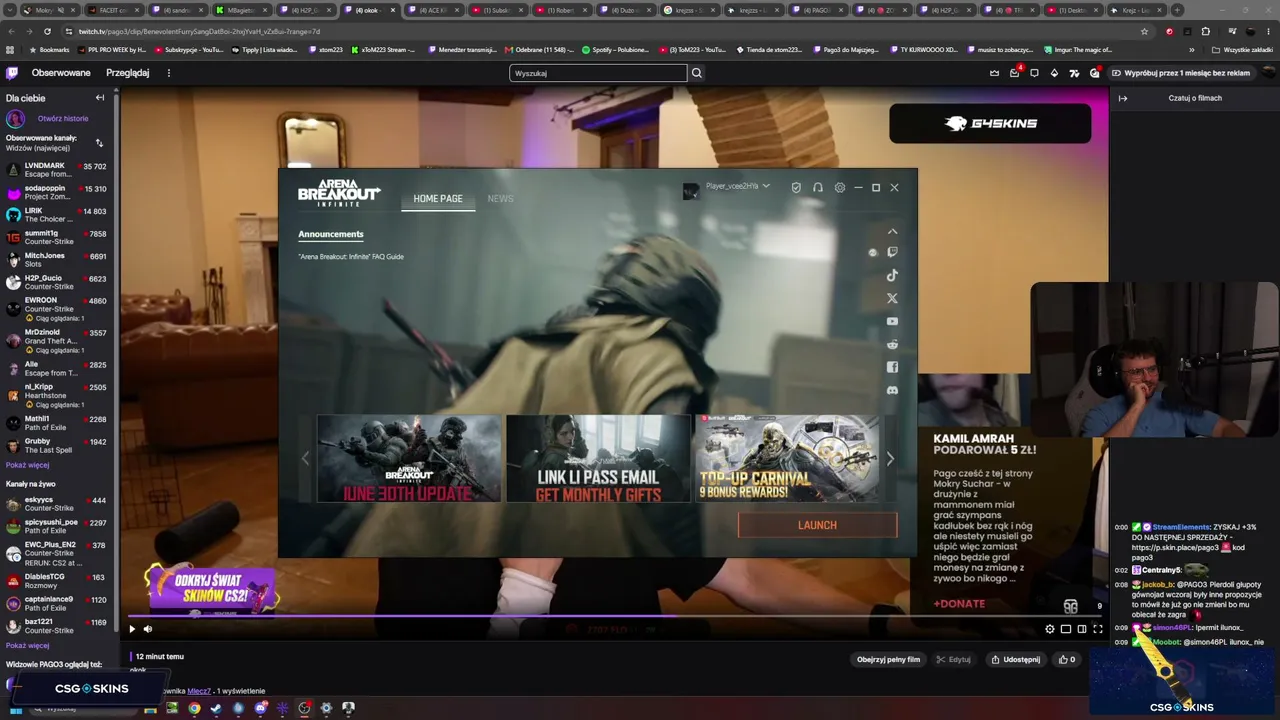The image size is (1280, 720).
Task: Expand the Player account dropdown
Action: click(x=766, y=186)
